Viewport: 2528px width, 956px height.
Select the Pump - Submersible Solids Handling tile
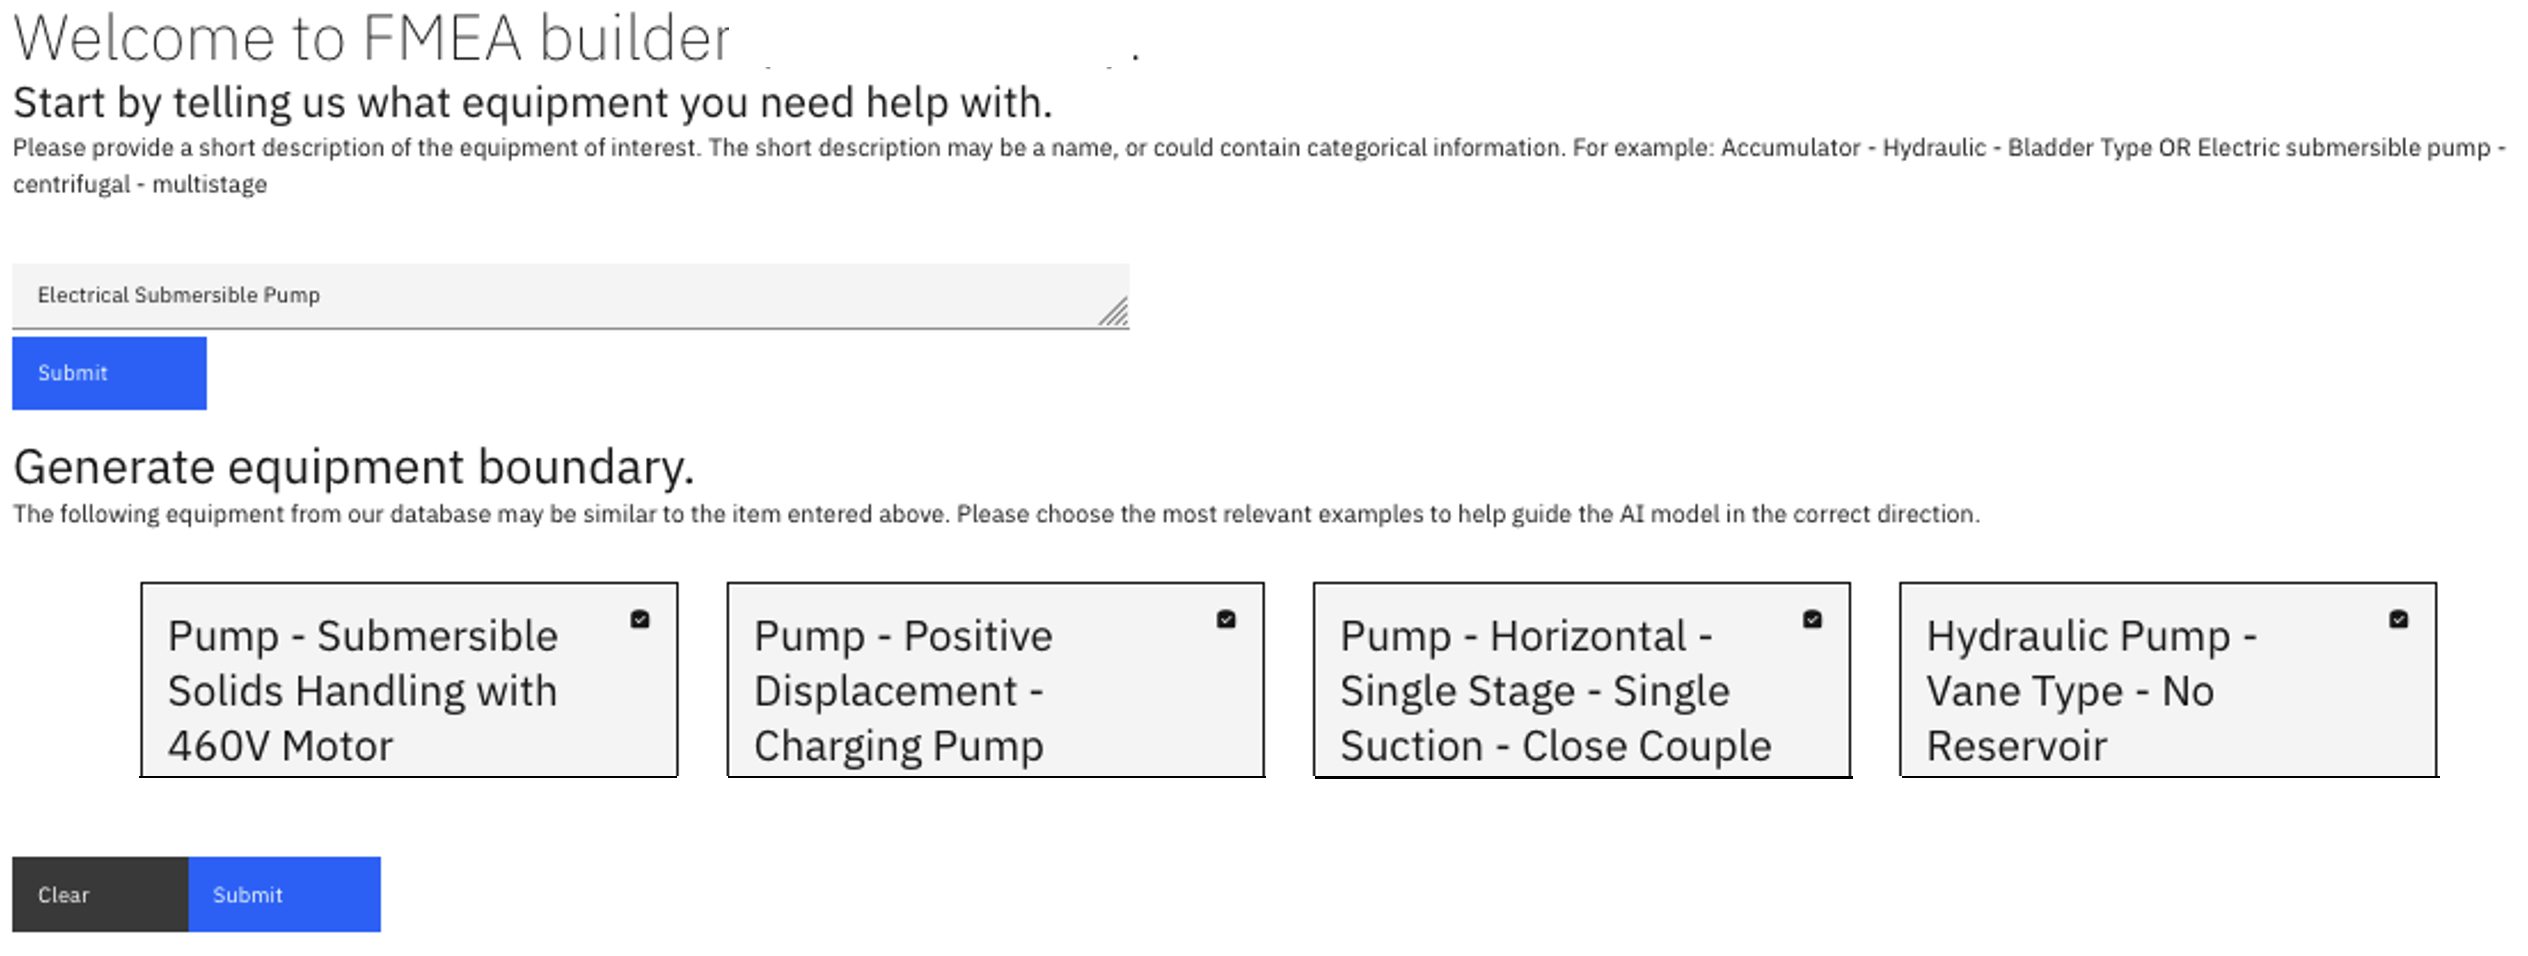pos(409,690)
